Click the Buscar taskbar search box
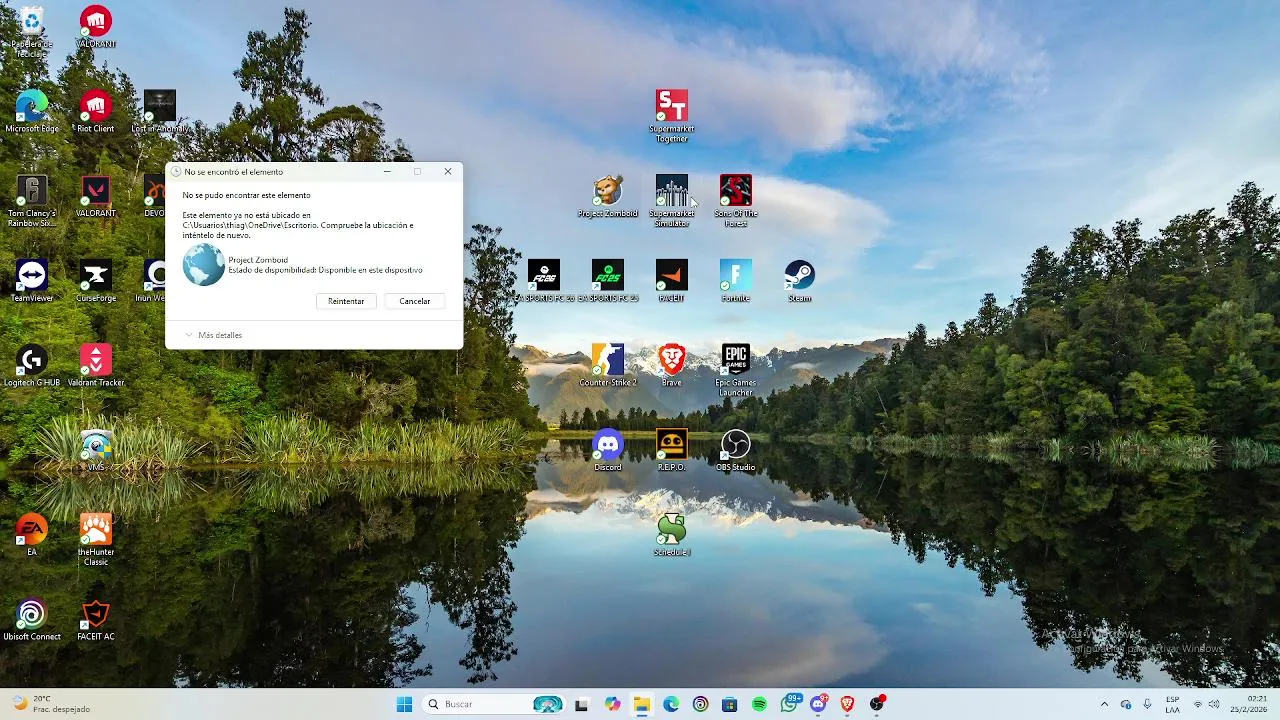Viewport: 1280px width, 720px height. coord(495,704)
